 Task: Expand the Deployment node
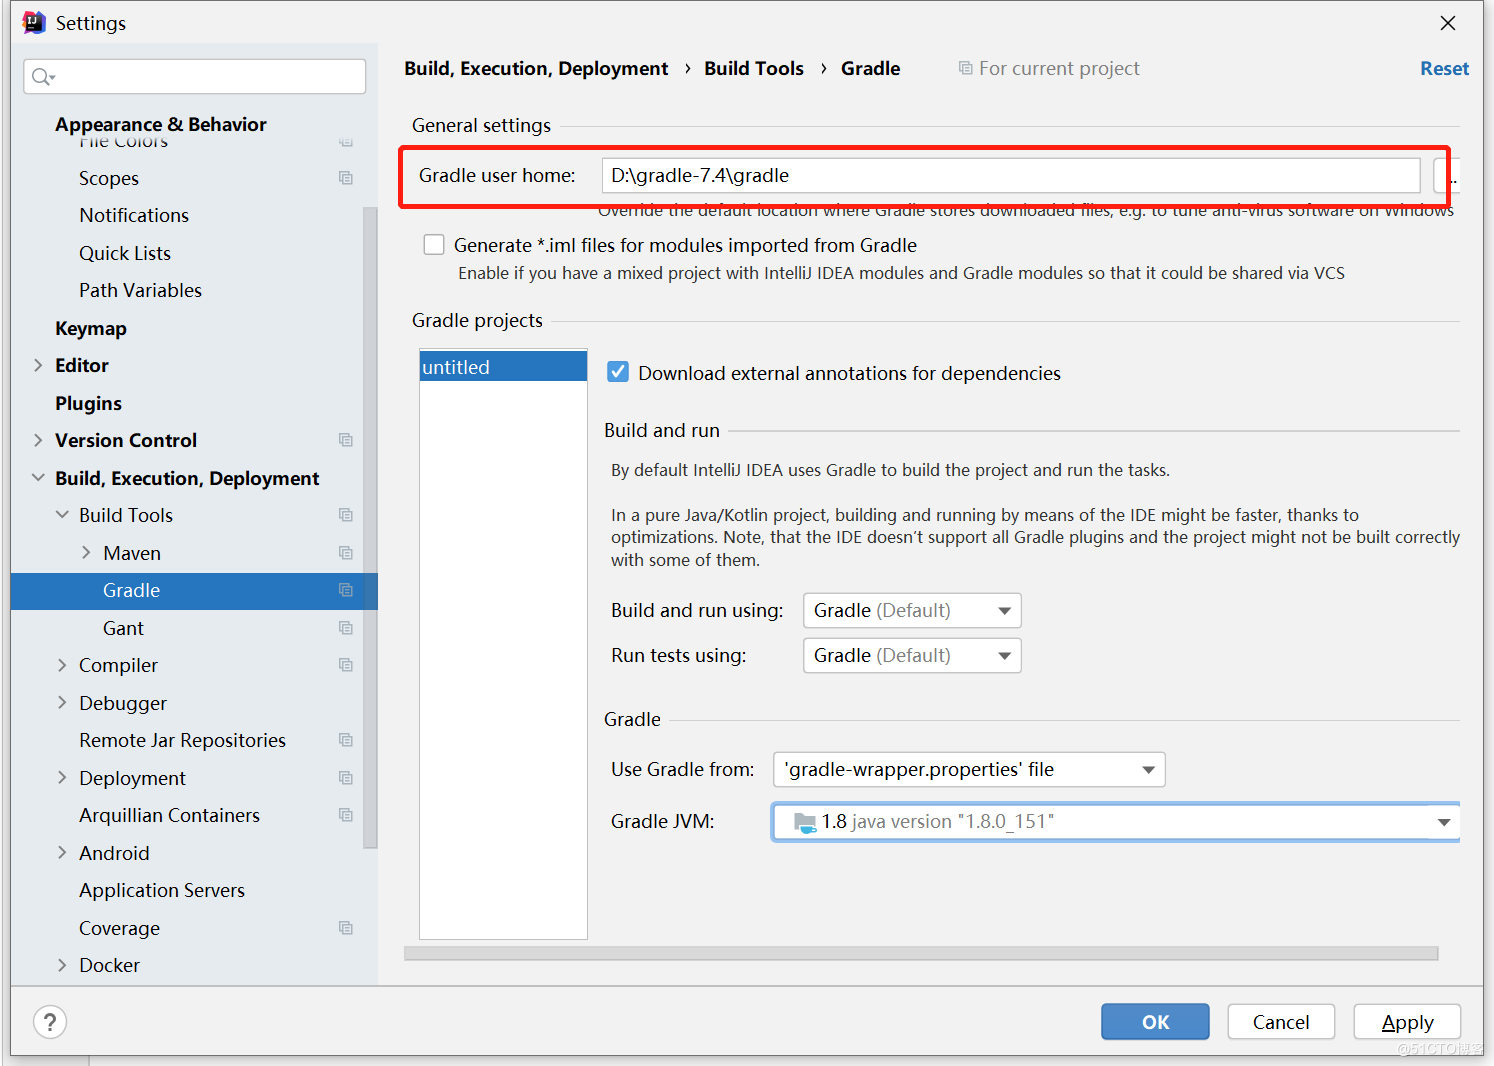[x=62, y=778]
